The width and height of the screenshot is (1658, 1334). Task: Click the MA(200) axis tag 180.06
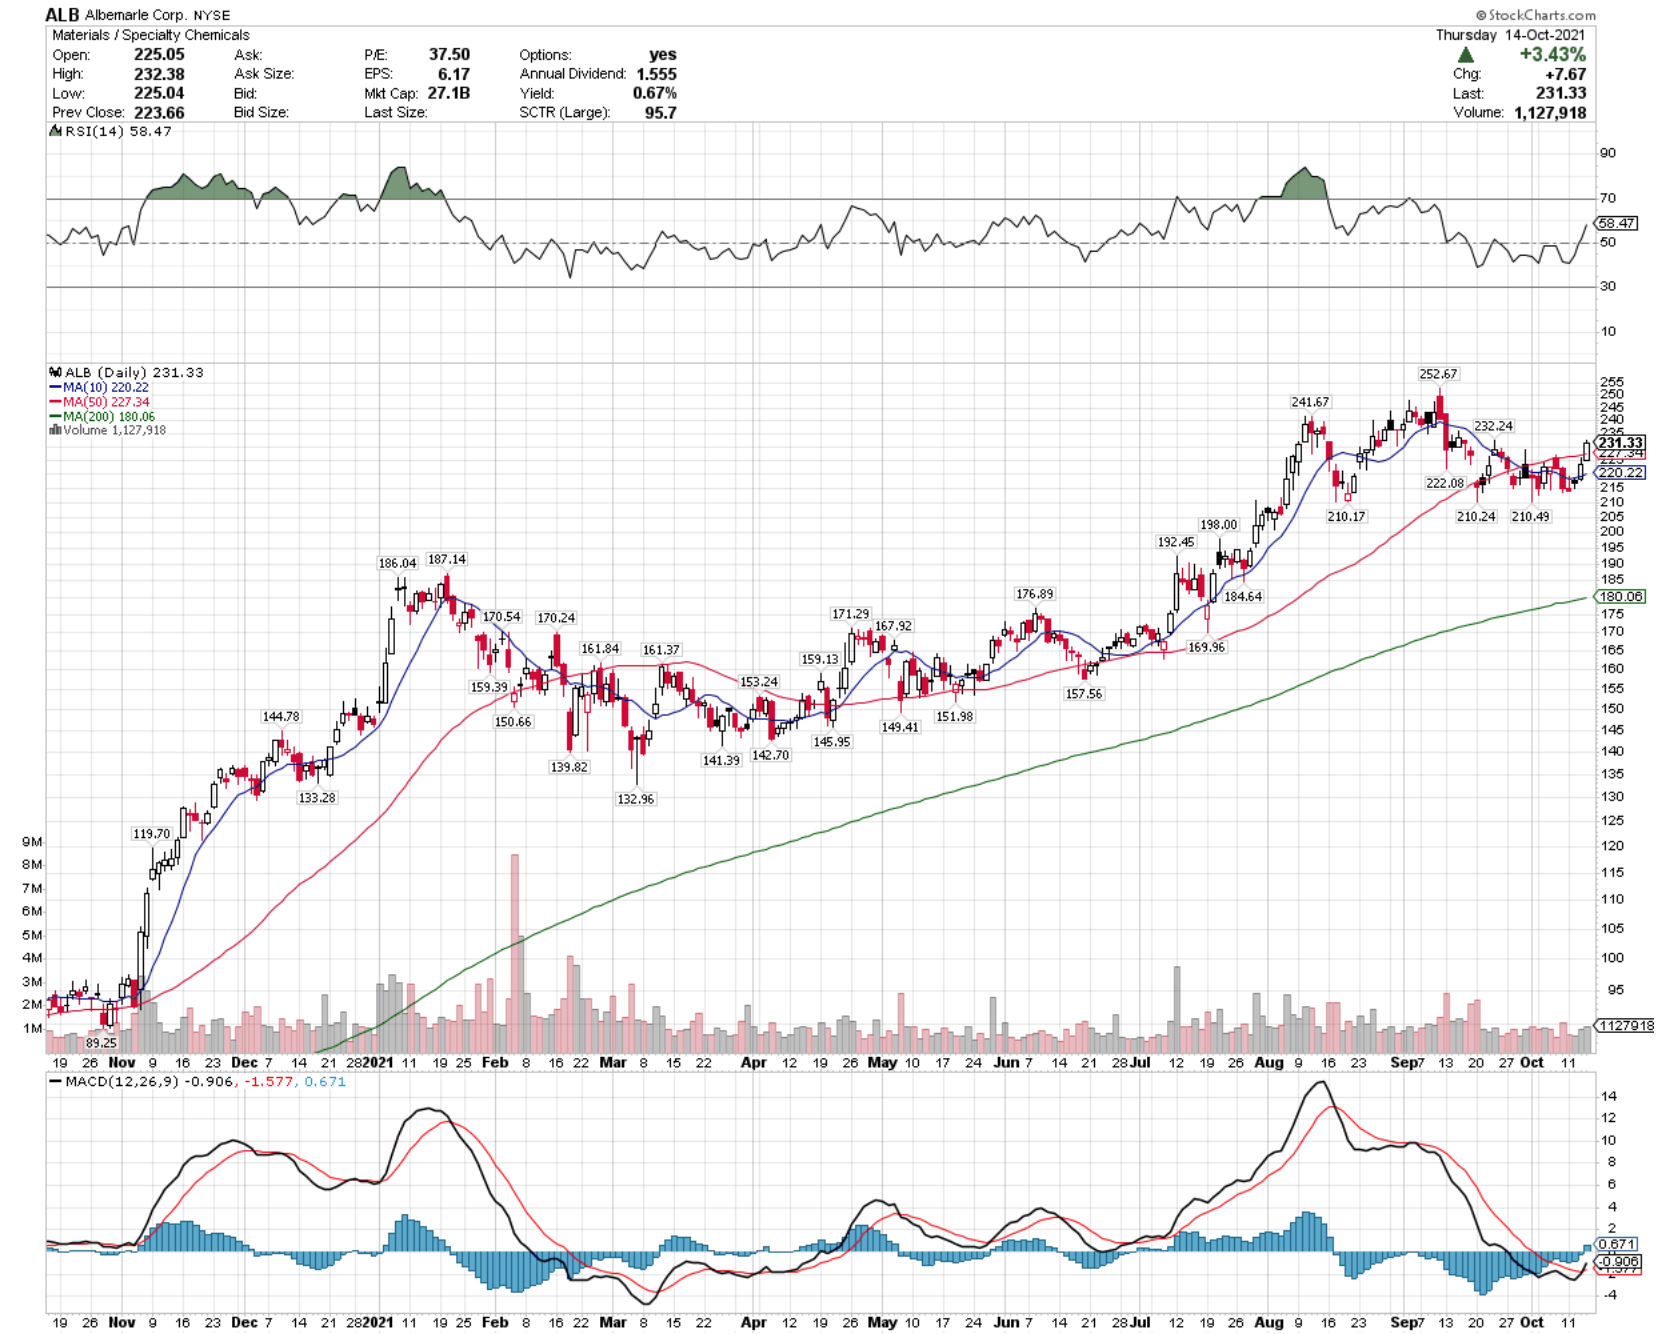[1620, 596]
